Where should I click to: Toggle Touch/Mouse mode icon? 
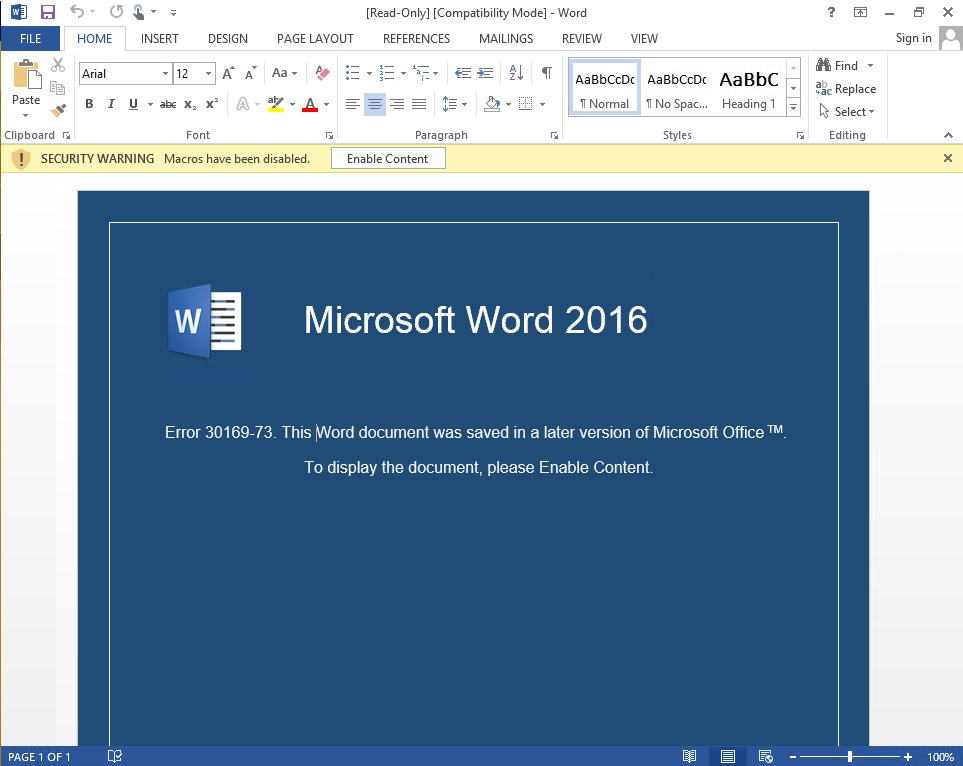[x=139, y=12]
